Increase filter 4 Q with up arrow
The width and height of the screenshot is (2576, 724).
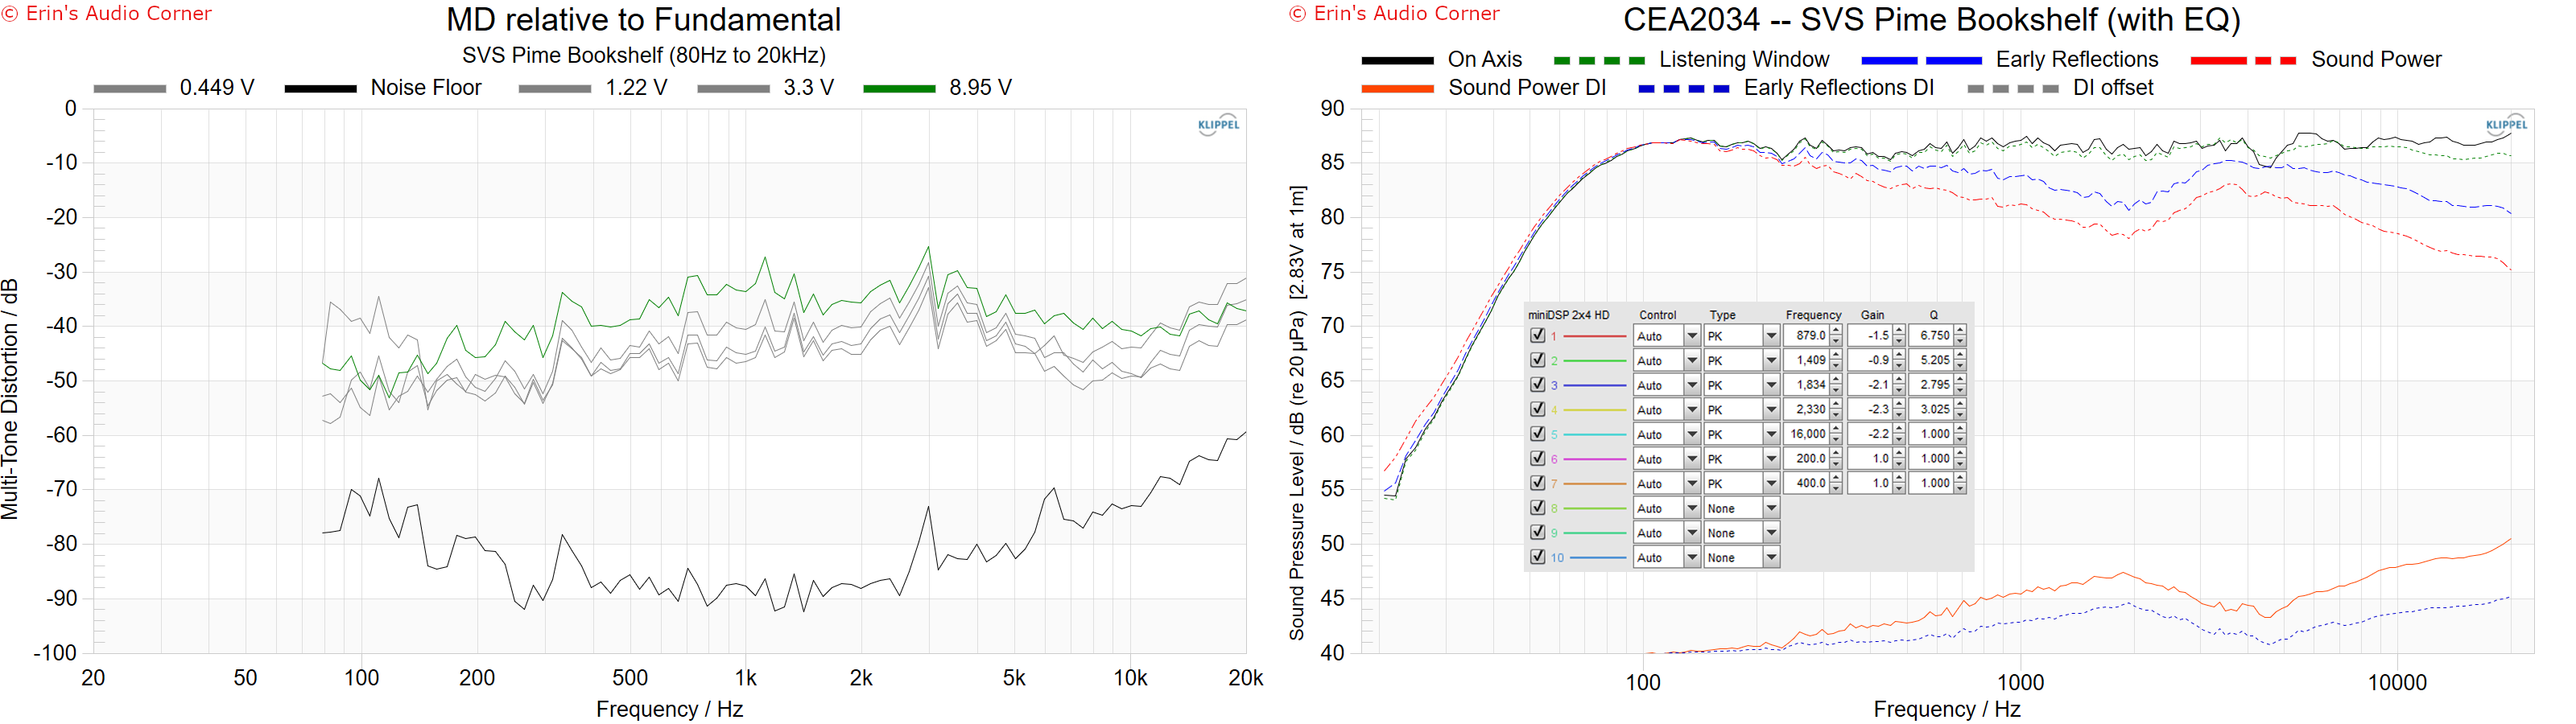coord(1960,404)
